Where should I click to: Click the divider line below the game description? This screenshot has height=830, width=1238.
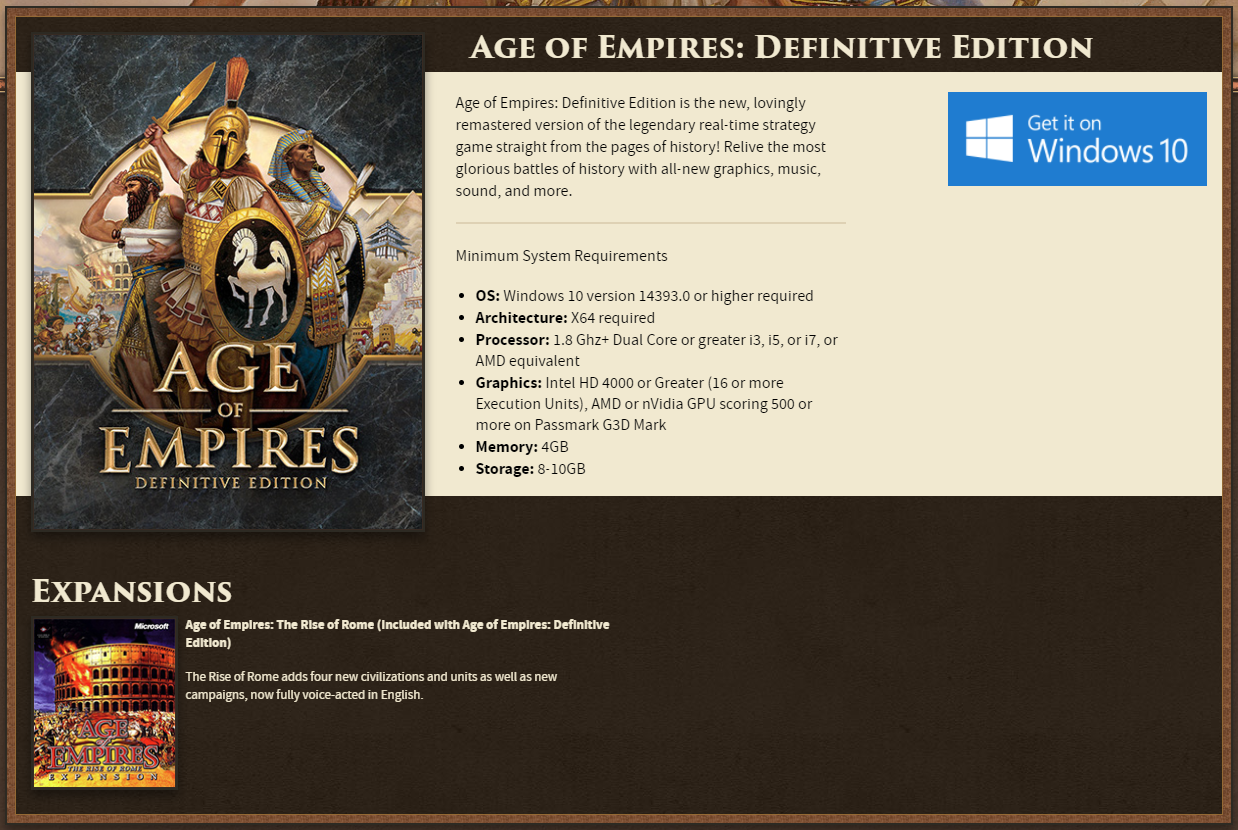click(650, 222)
